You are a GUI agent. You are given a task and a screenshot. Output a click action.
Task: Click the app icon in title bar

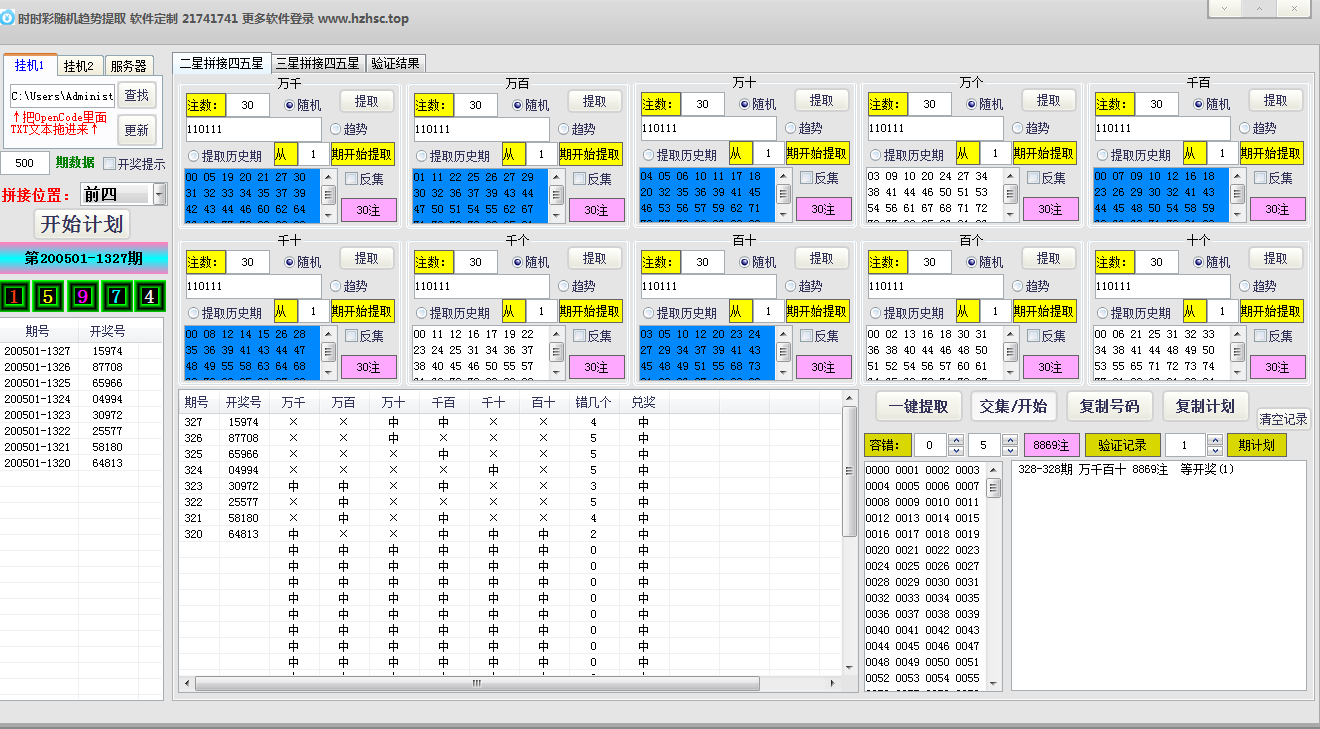pos(7,18)
